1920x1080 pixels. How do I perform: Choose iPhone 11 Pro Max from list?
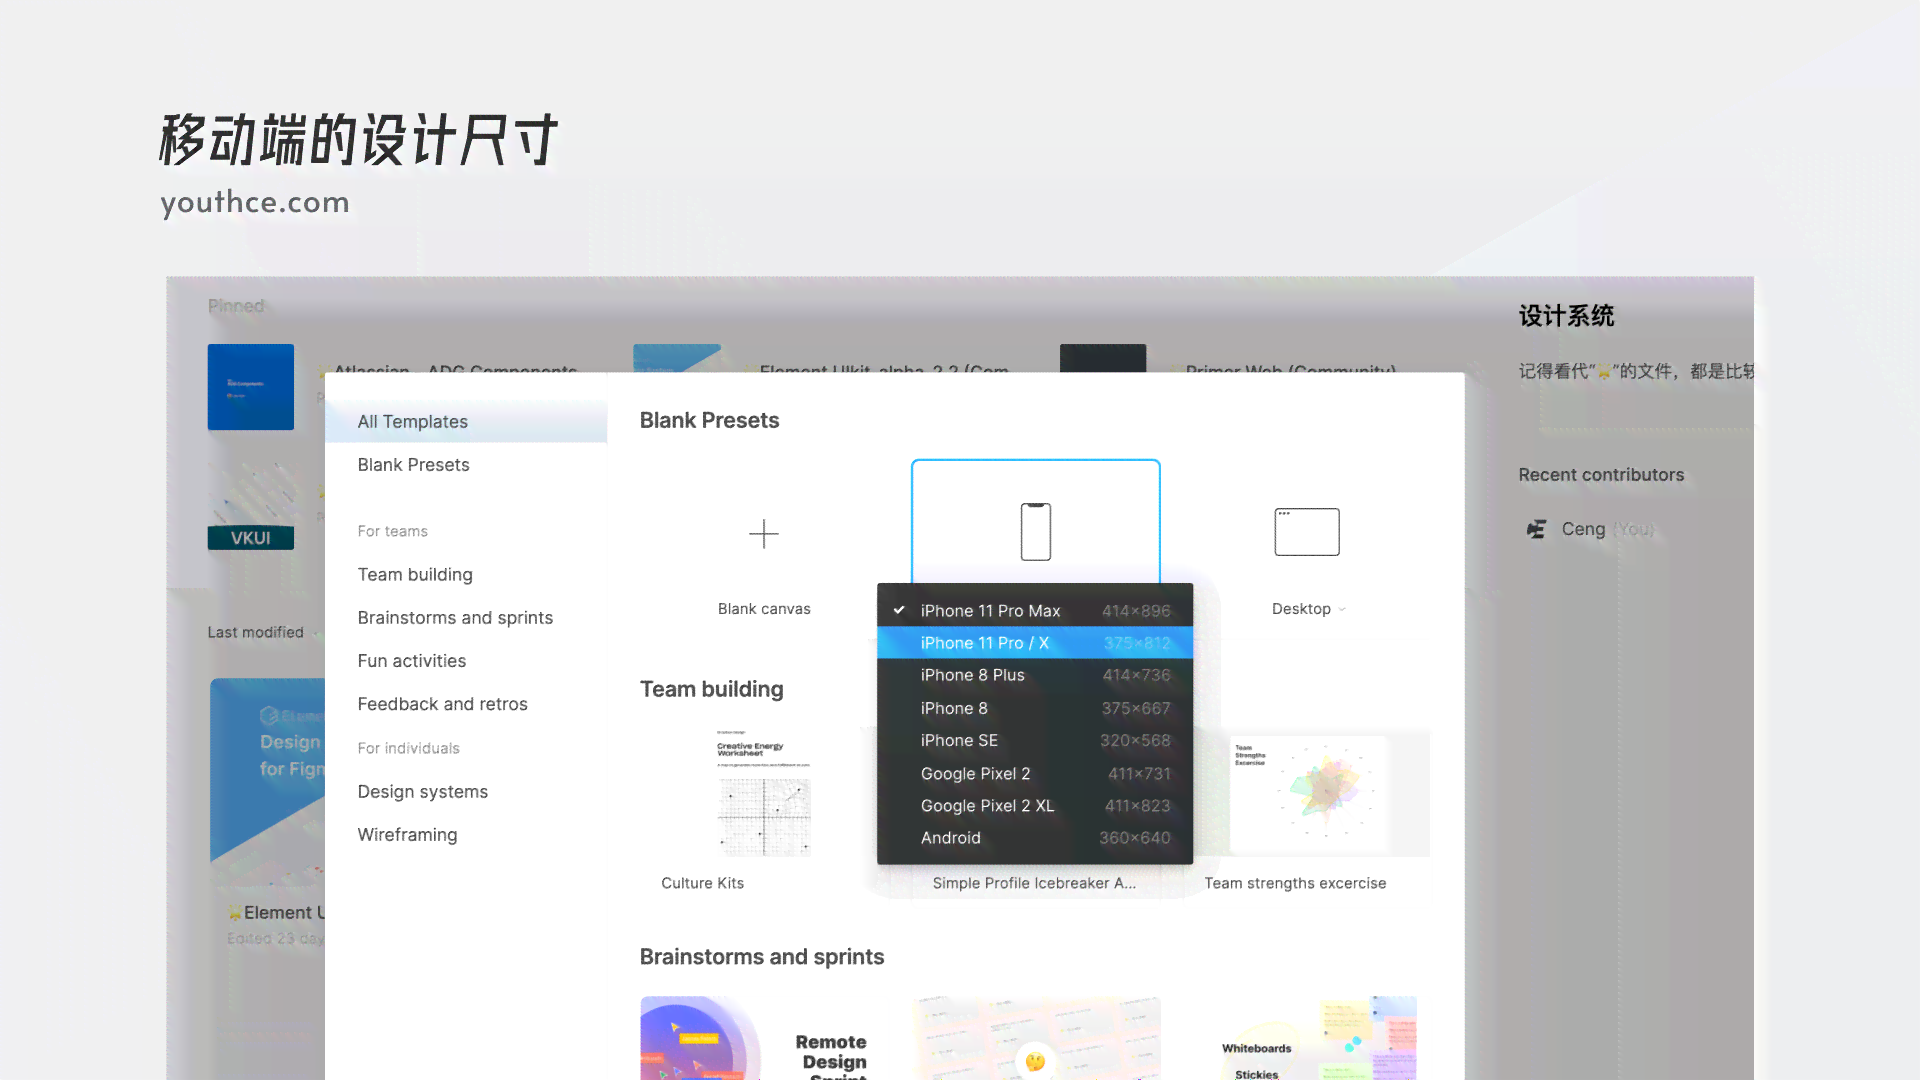tap(1035, 611)
